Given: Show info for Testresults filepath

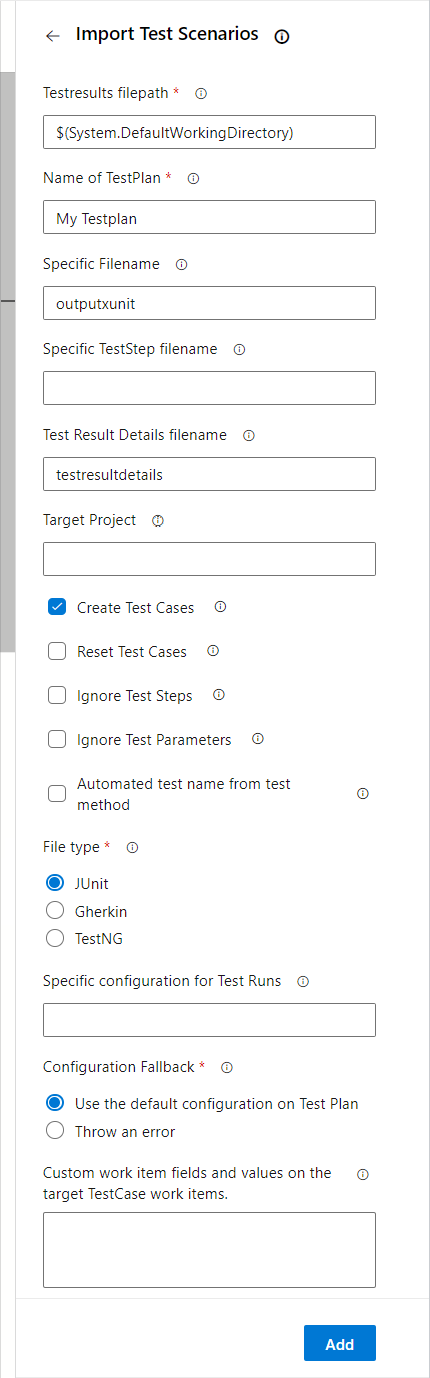Looking at the screenshot, I should point(201,93).
